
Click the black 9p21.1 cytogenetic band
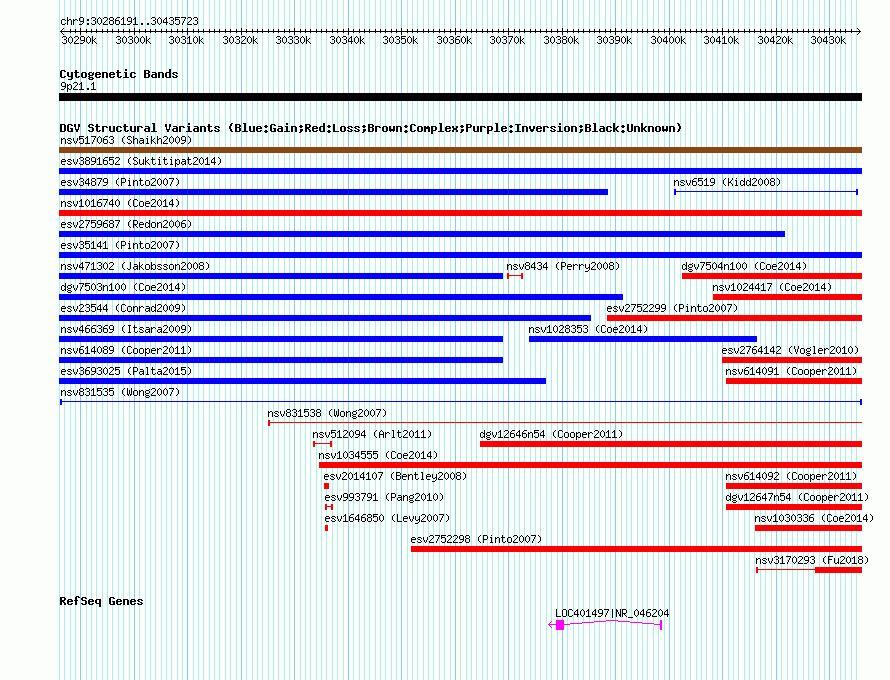tap(460, 97)
